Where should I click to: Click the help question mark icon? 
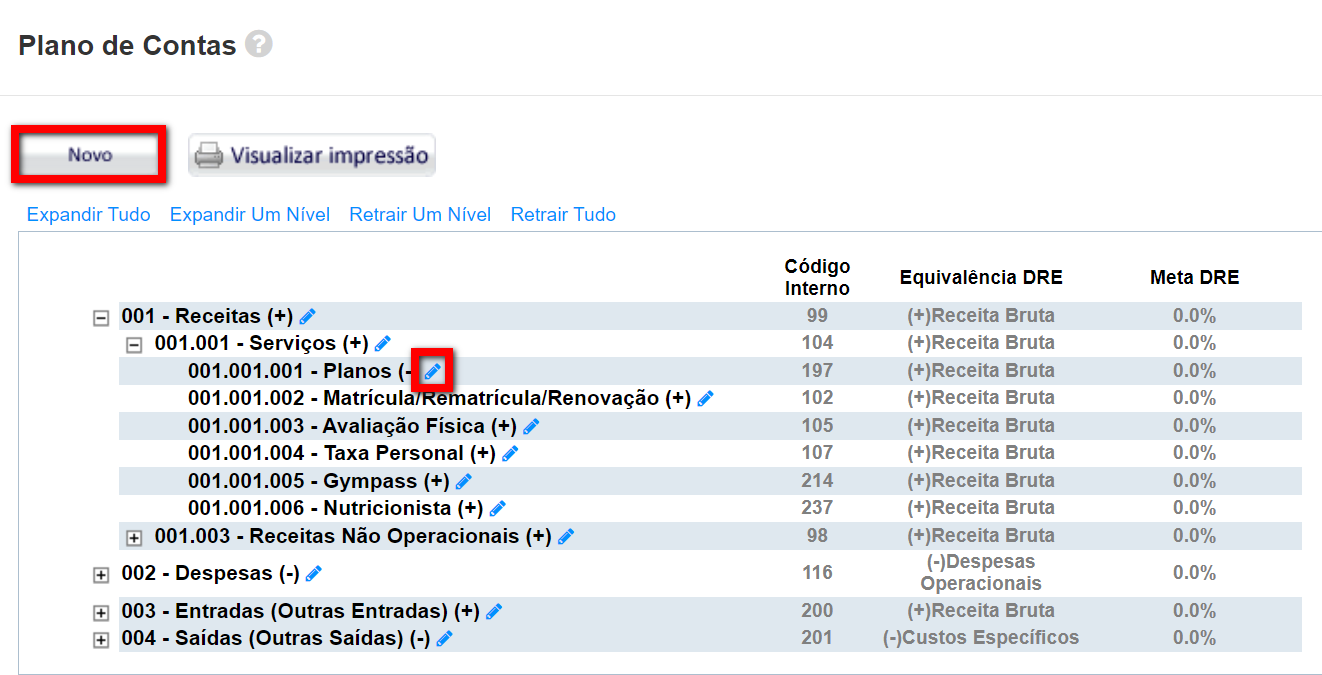(x=259, y=45)
